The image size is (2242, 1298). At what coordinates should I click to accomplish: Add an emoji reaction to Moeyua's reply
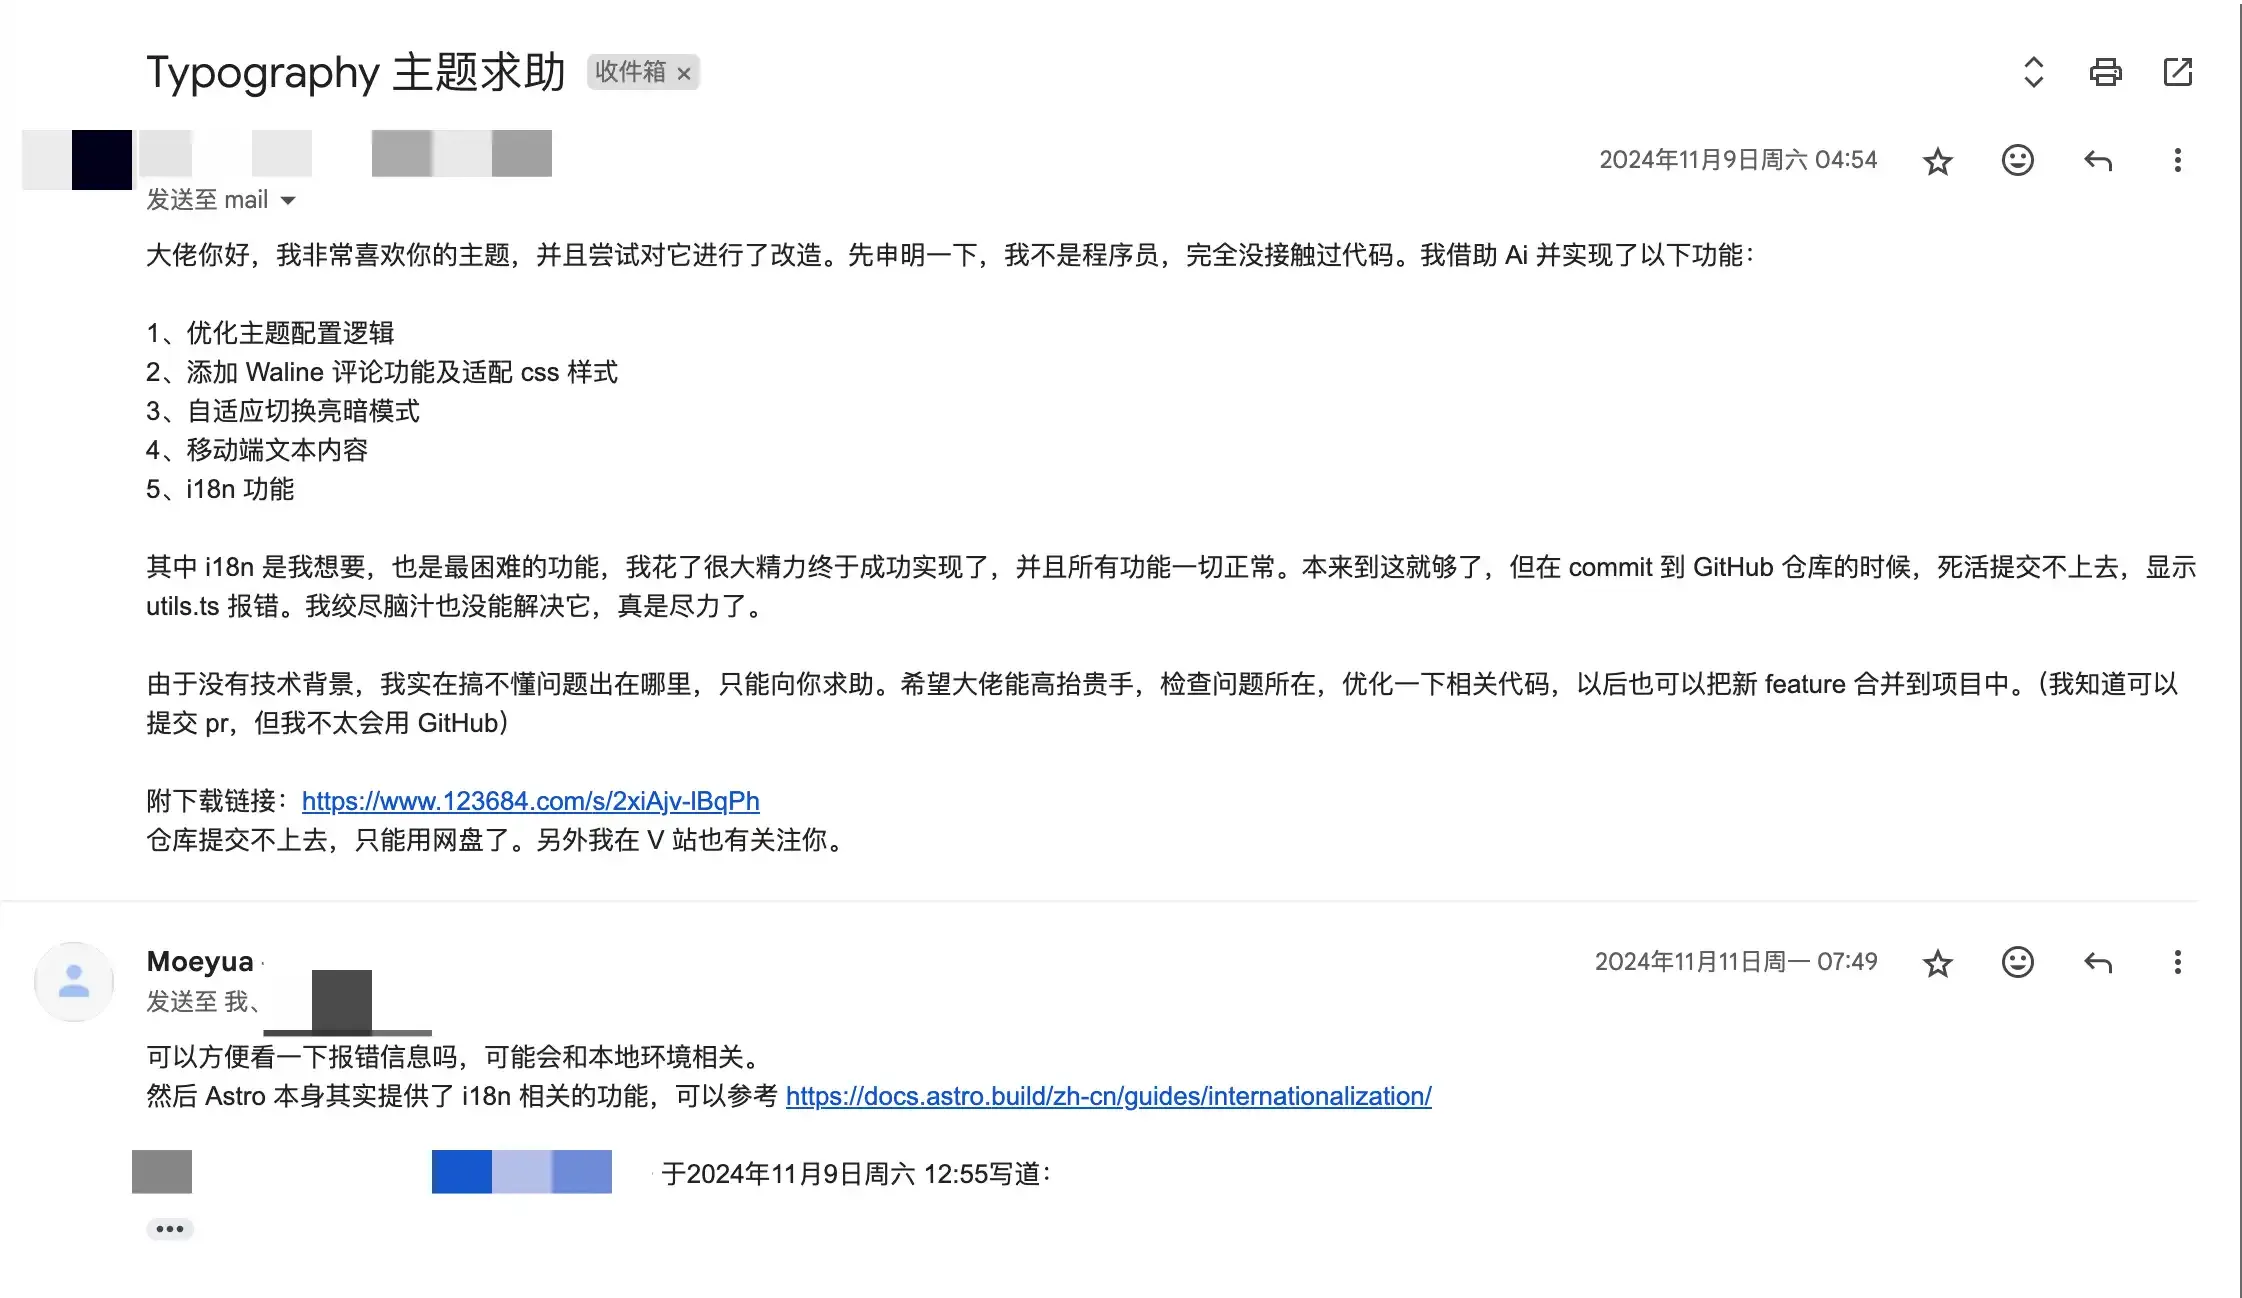pyautogui.click(x=2017, y=962)
